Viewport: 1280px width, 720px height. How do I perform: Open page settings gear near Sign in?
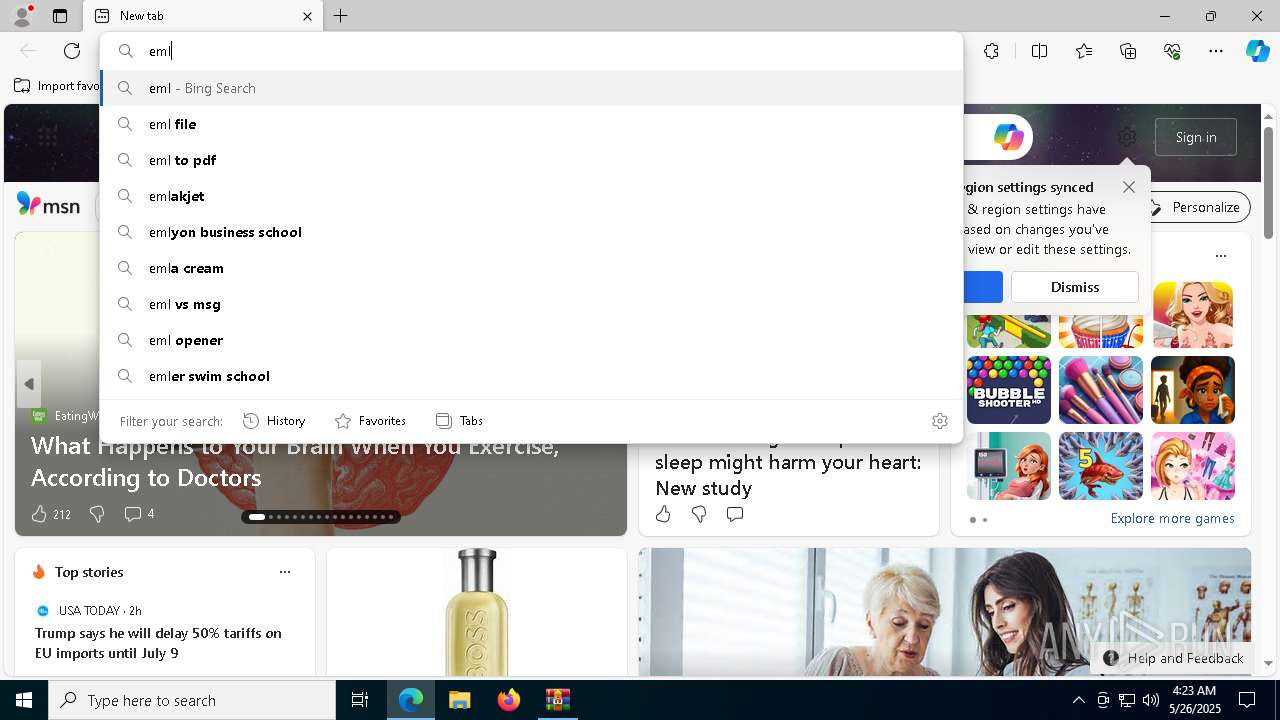pyautogui.click(x=1127, y=137)
